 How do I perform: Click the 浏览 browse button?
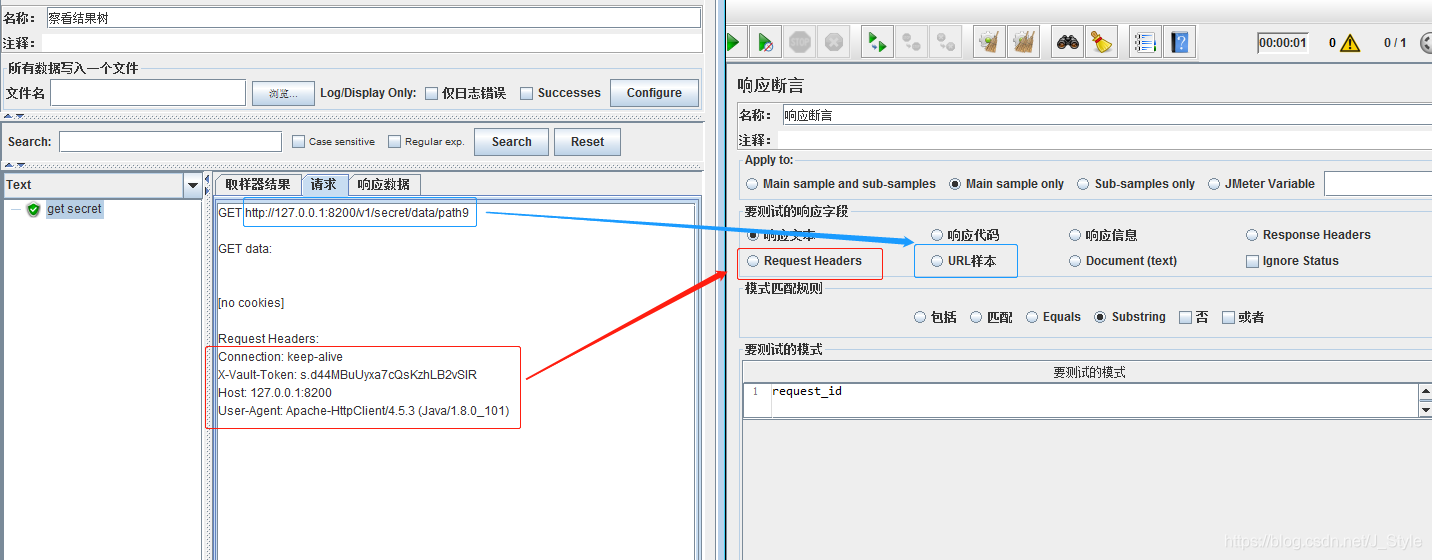pyautogui.click(x=283, y=93)
